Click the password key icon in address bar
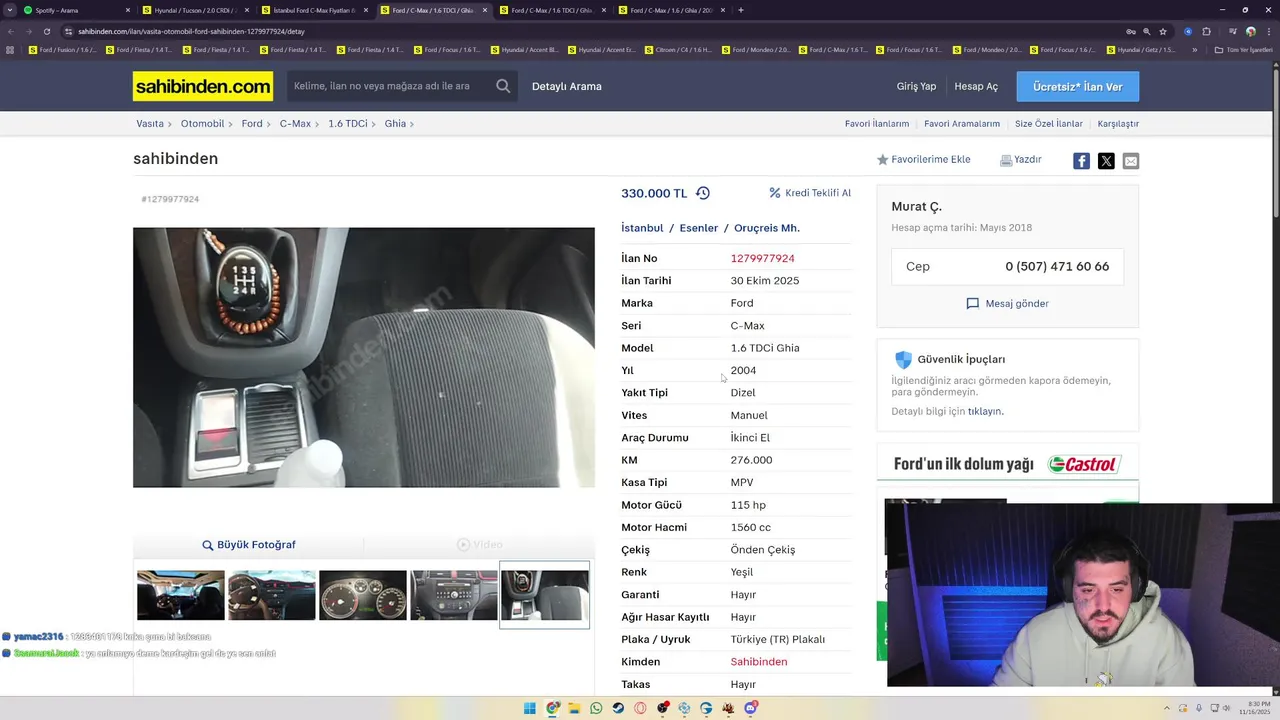1280x720 pixels. (1131, 31)
